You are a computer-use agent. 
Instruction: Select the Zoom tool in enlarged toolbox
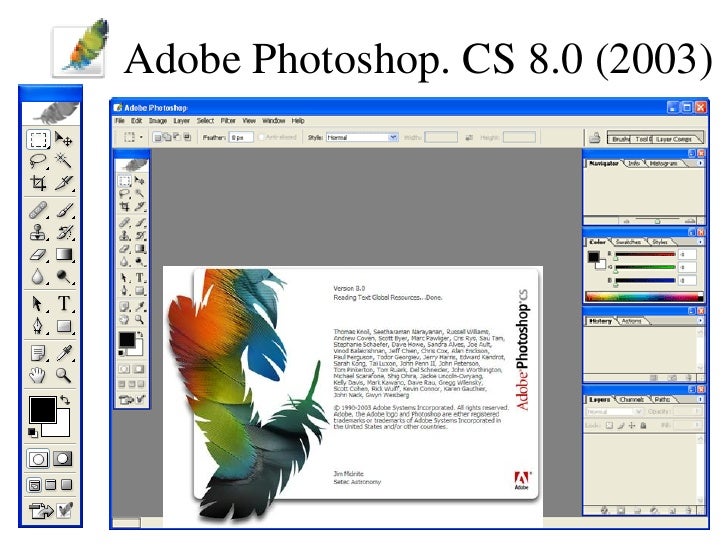[64, 375]
